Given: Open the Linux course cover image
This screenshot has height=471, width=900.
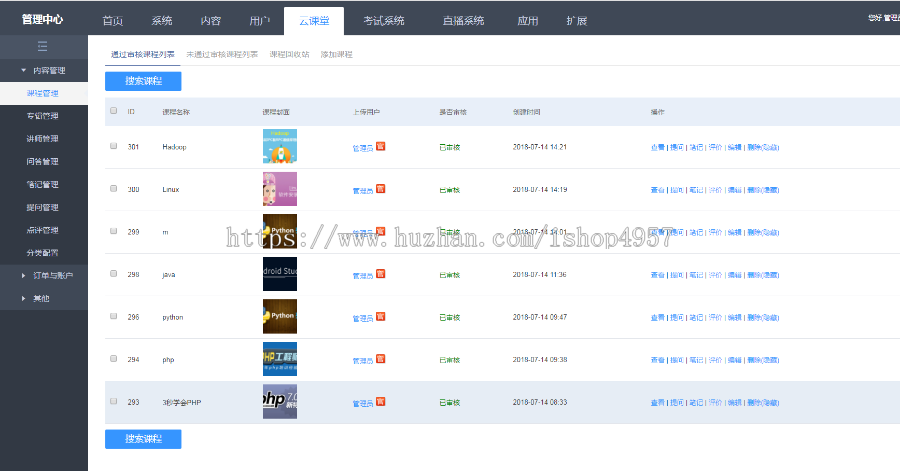Looking at the screenshot, I should [279, 189].
